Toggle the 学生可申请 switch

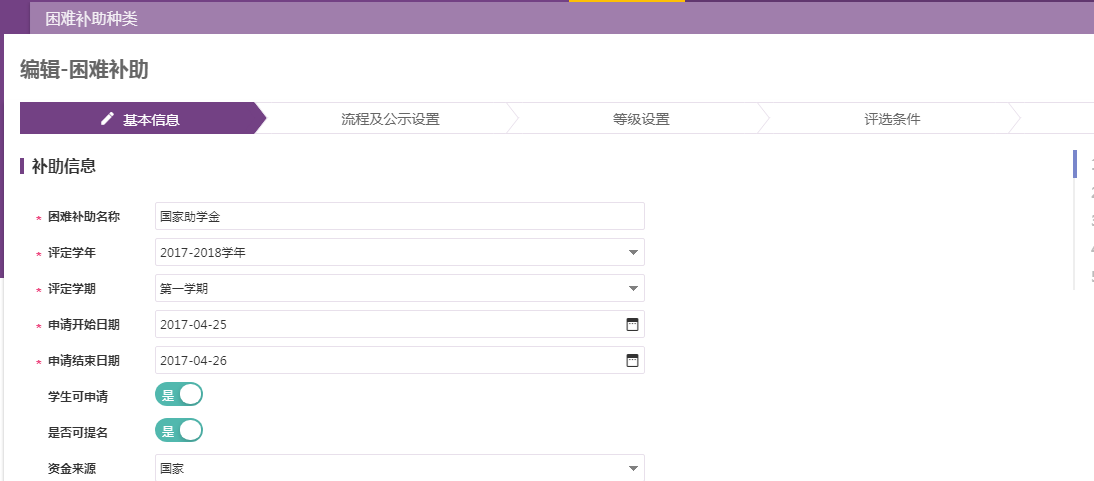click(x=179, y=394)
